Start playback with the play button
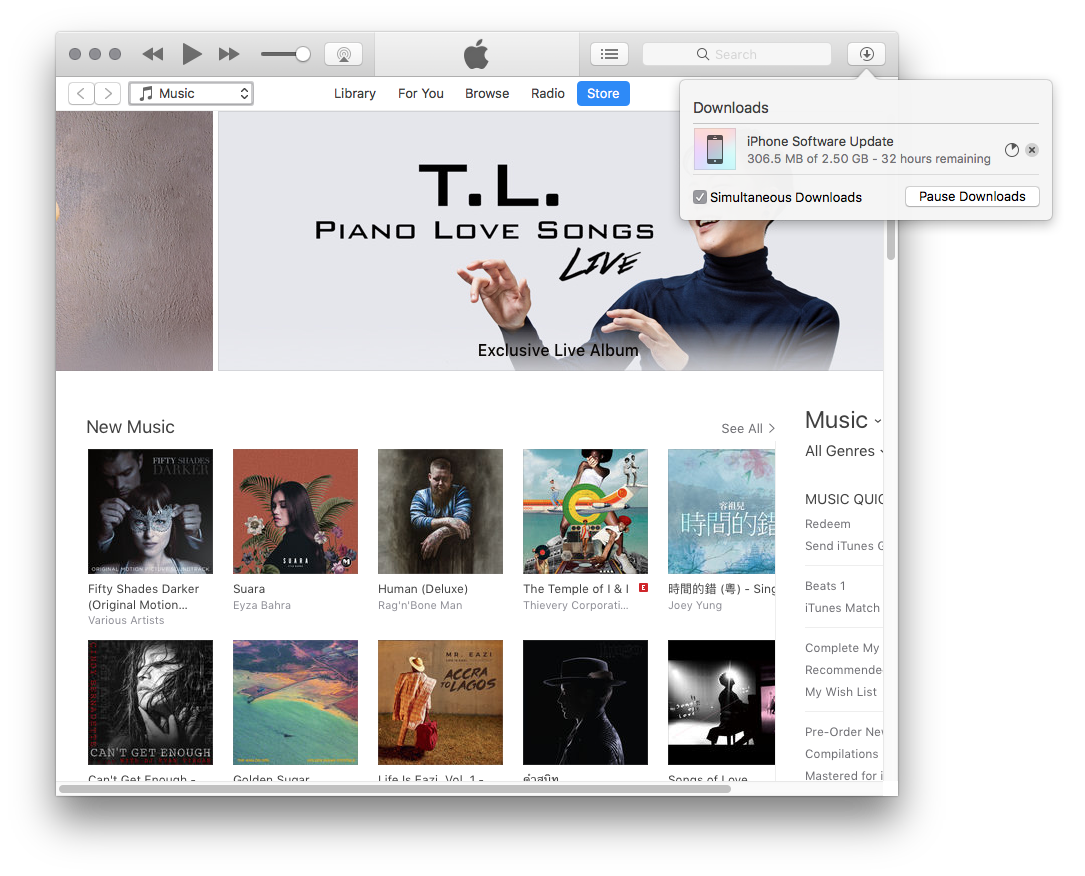The height and width of the screenshot is (876, 1085). pyautogui.click(x=192, y=54)
